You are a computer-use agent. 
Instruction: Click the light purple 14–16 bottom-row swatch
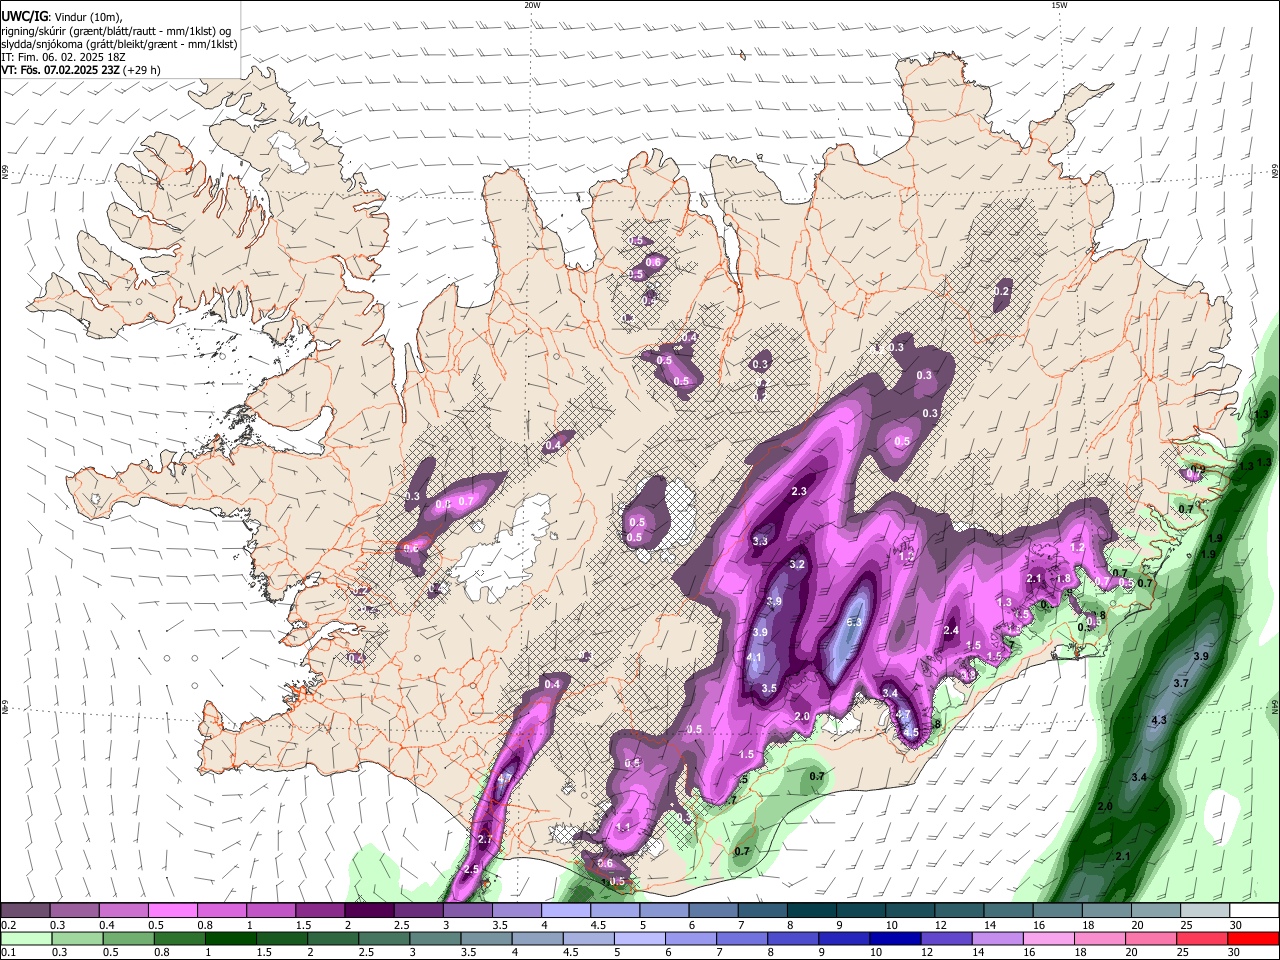coord(997,939)
